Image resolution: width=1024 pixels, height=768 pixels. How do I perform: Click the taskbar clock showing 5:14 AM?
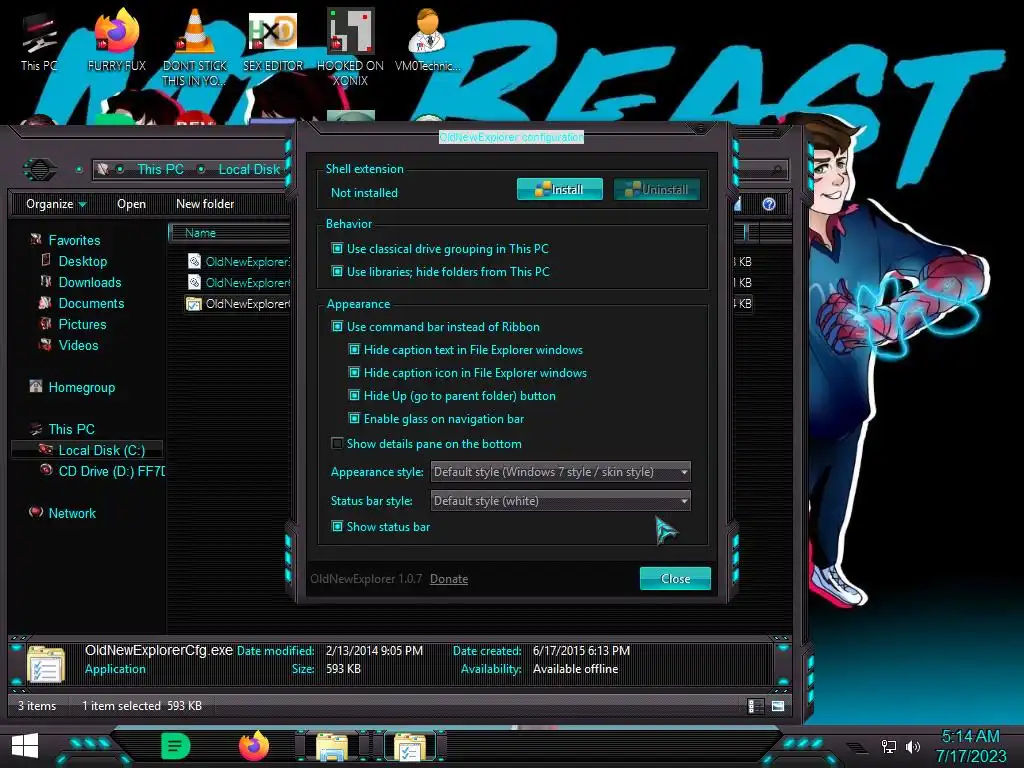pyautogui.click(x=970, y=746)
